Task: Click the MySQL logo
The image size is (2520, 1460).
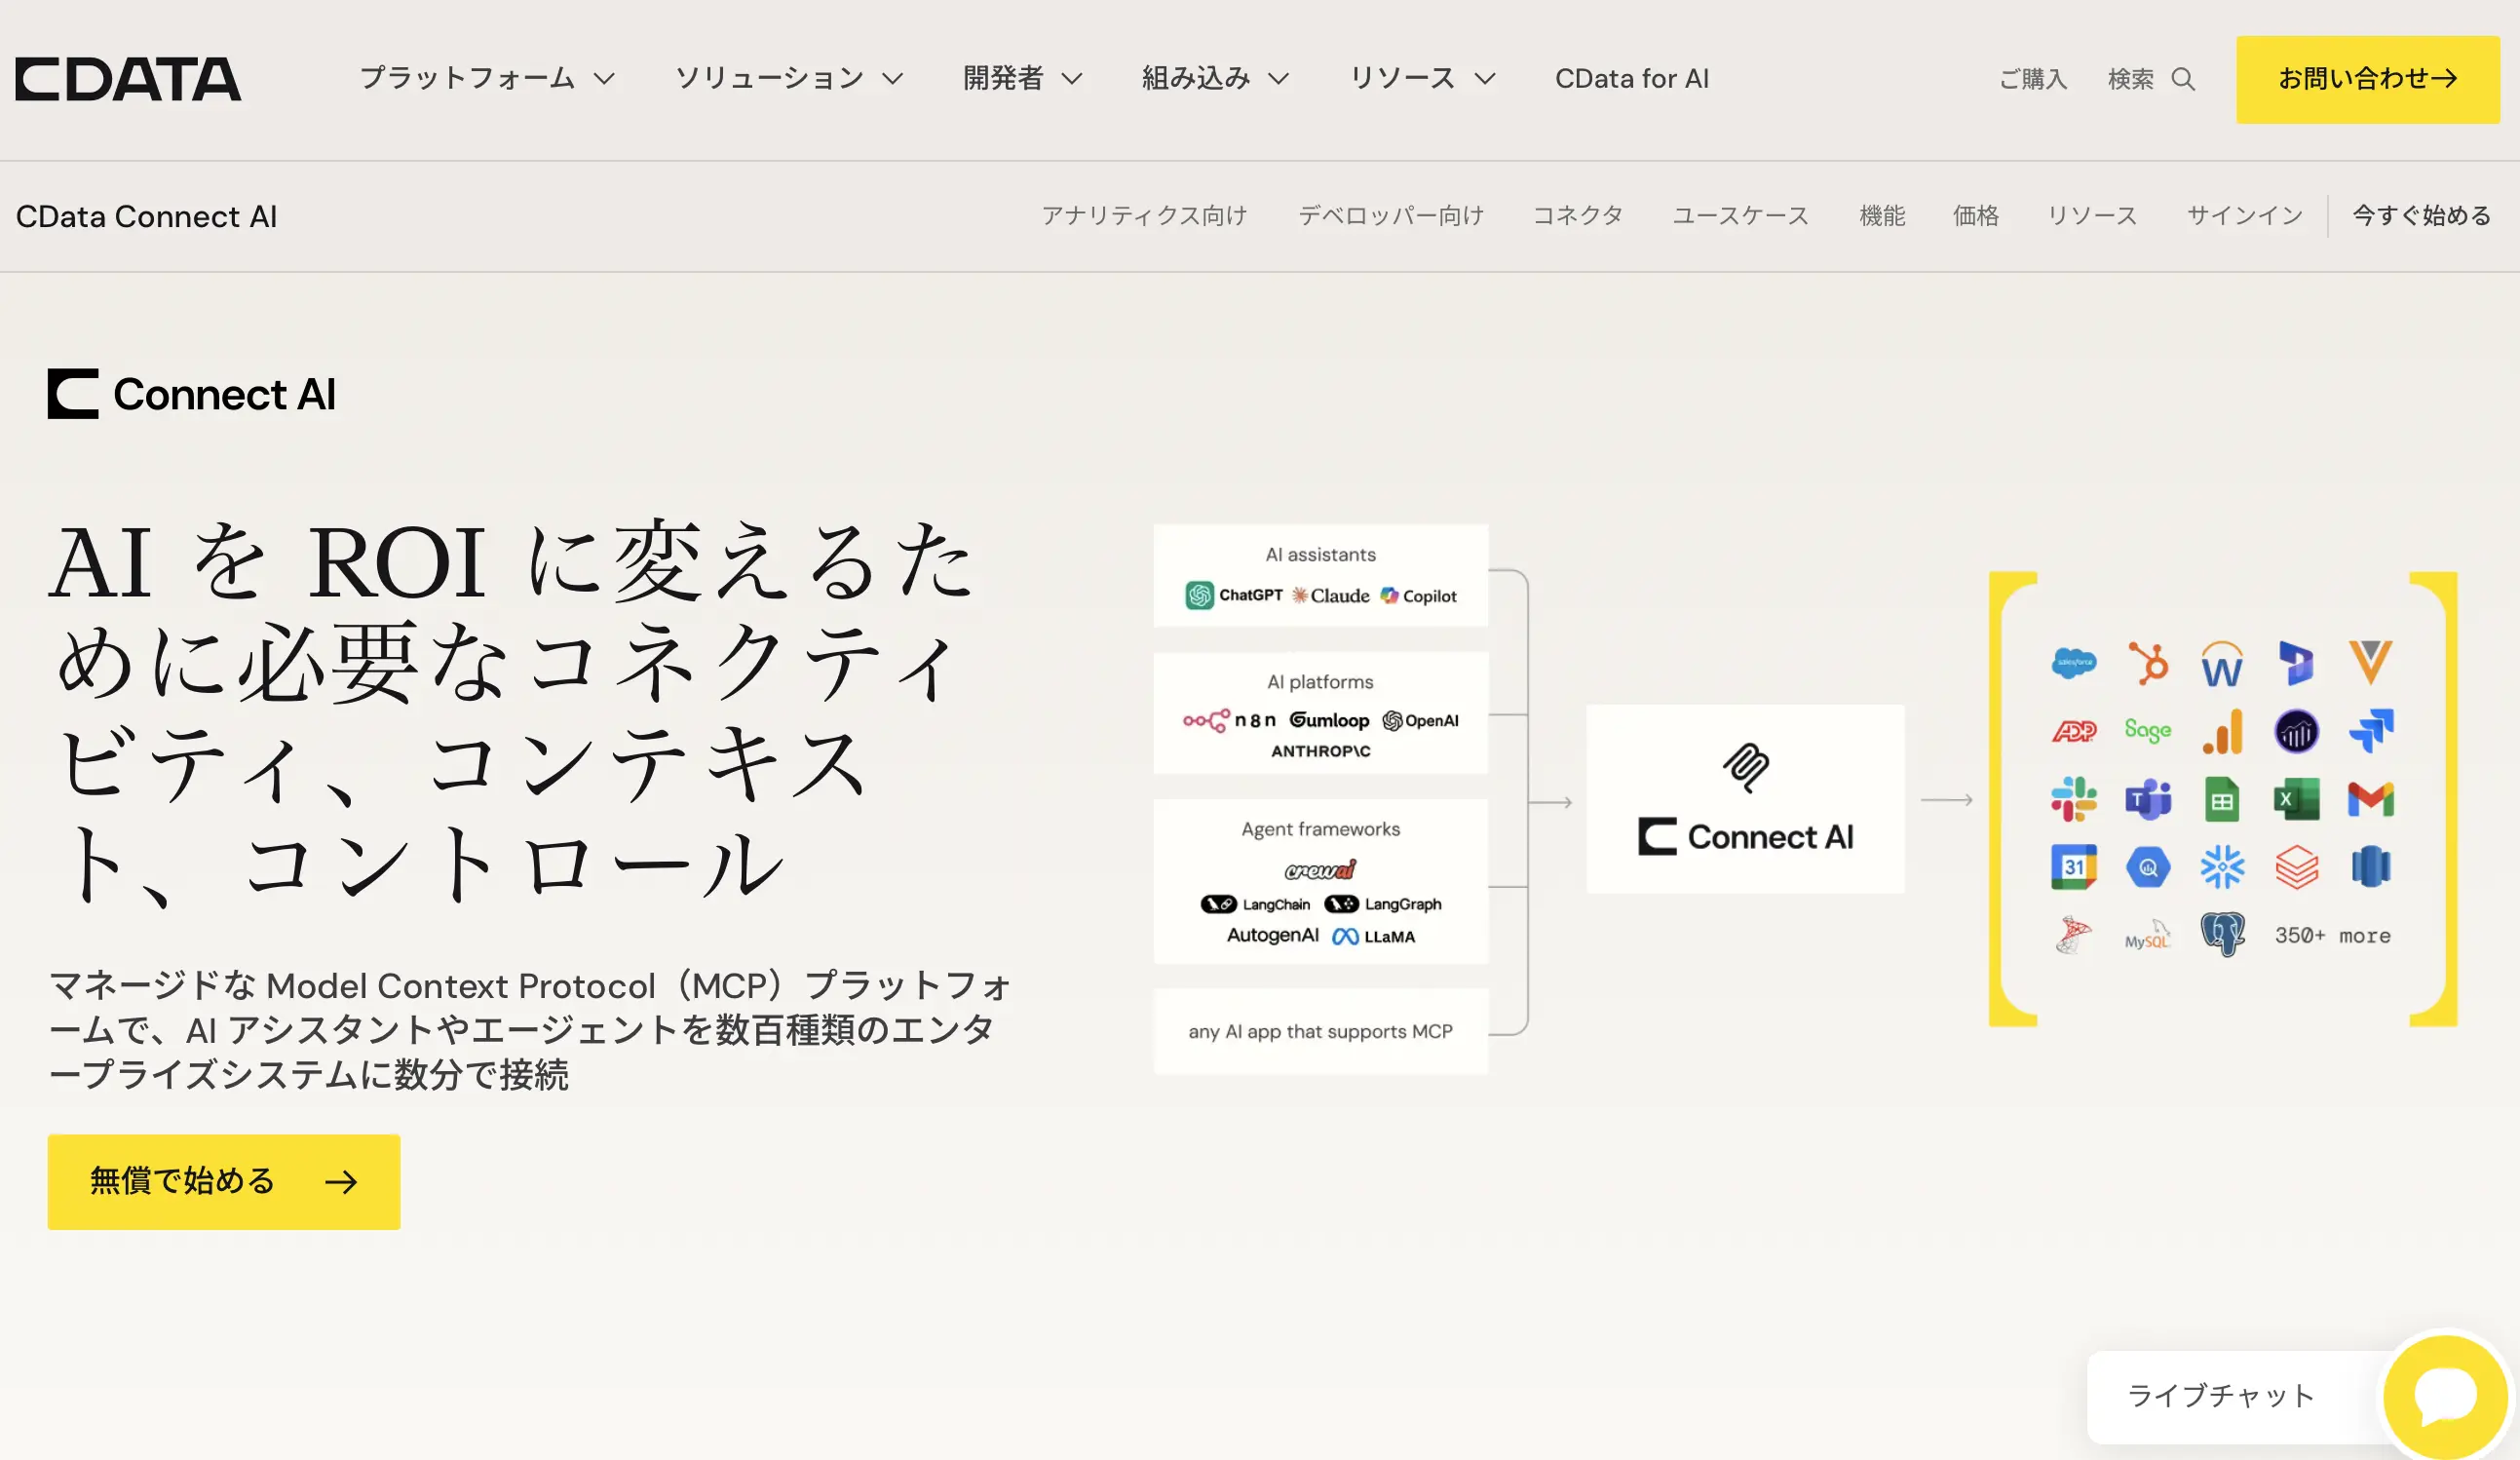Action: click(2148, 936)
